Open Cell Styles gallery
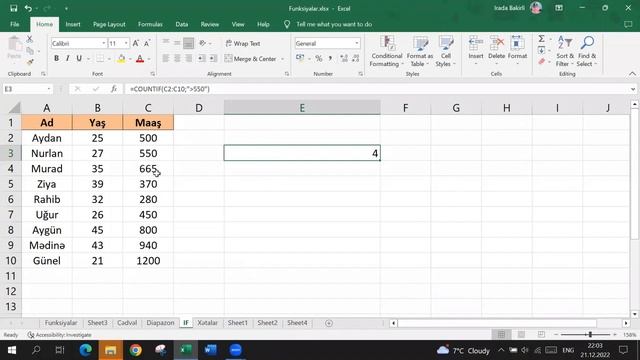The width and height of the screenshot is (640, 360). 445,51
